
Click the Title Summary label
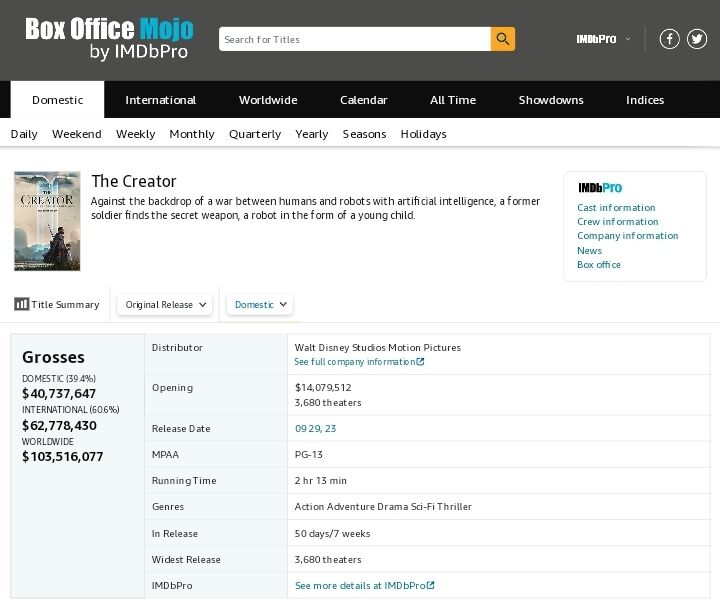tap(65, 305)
